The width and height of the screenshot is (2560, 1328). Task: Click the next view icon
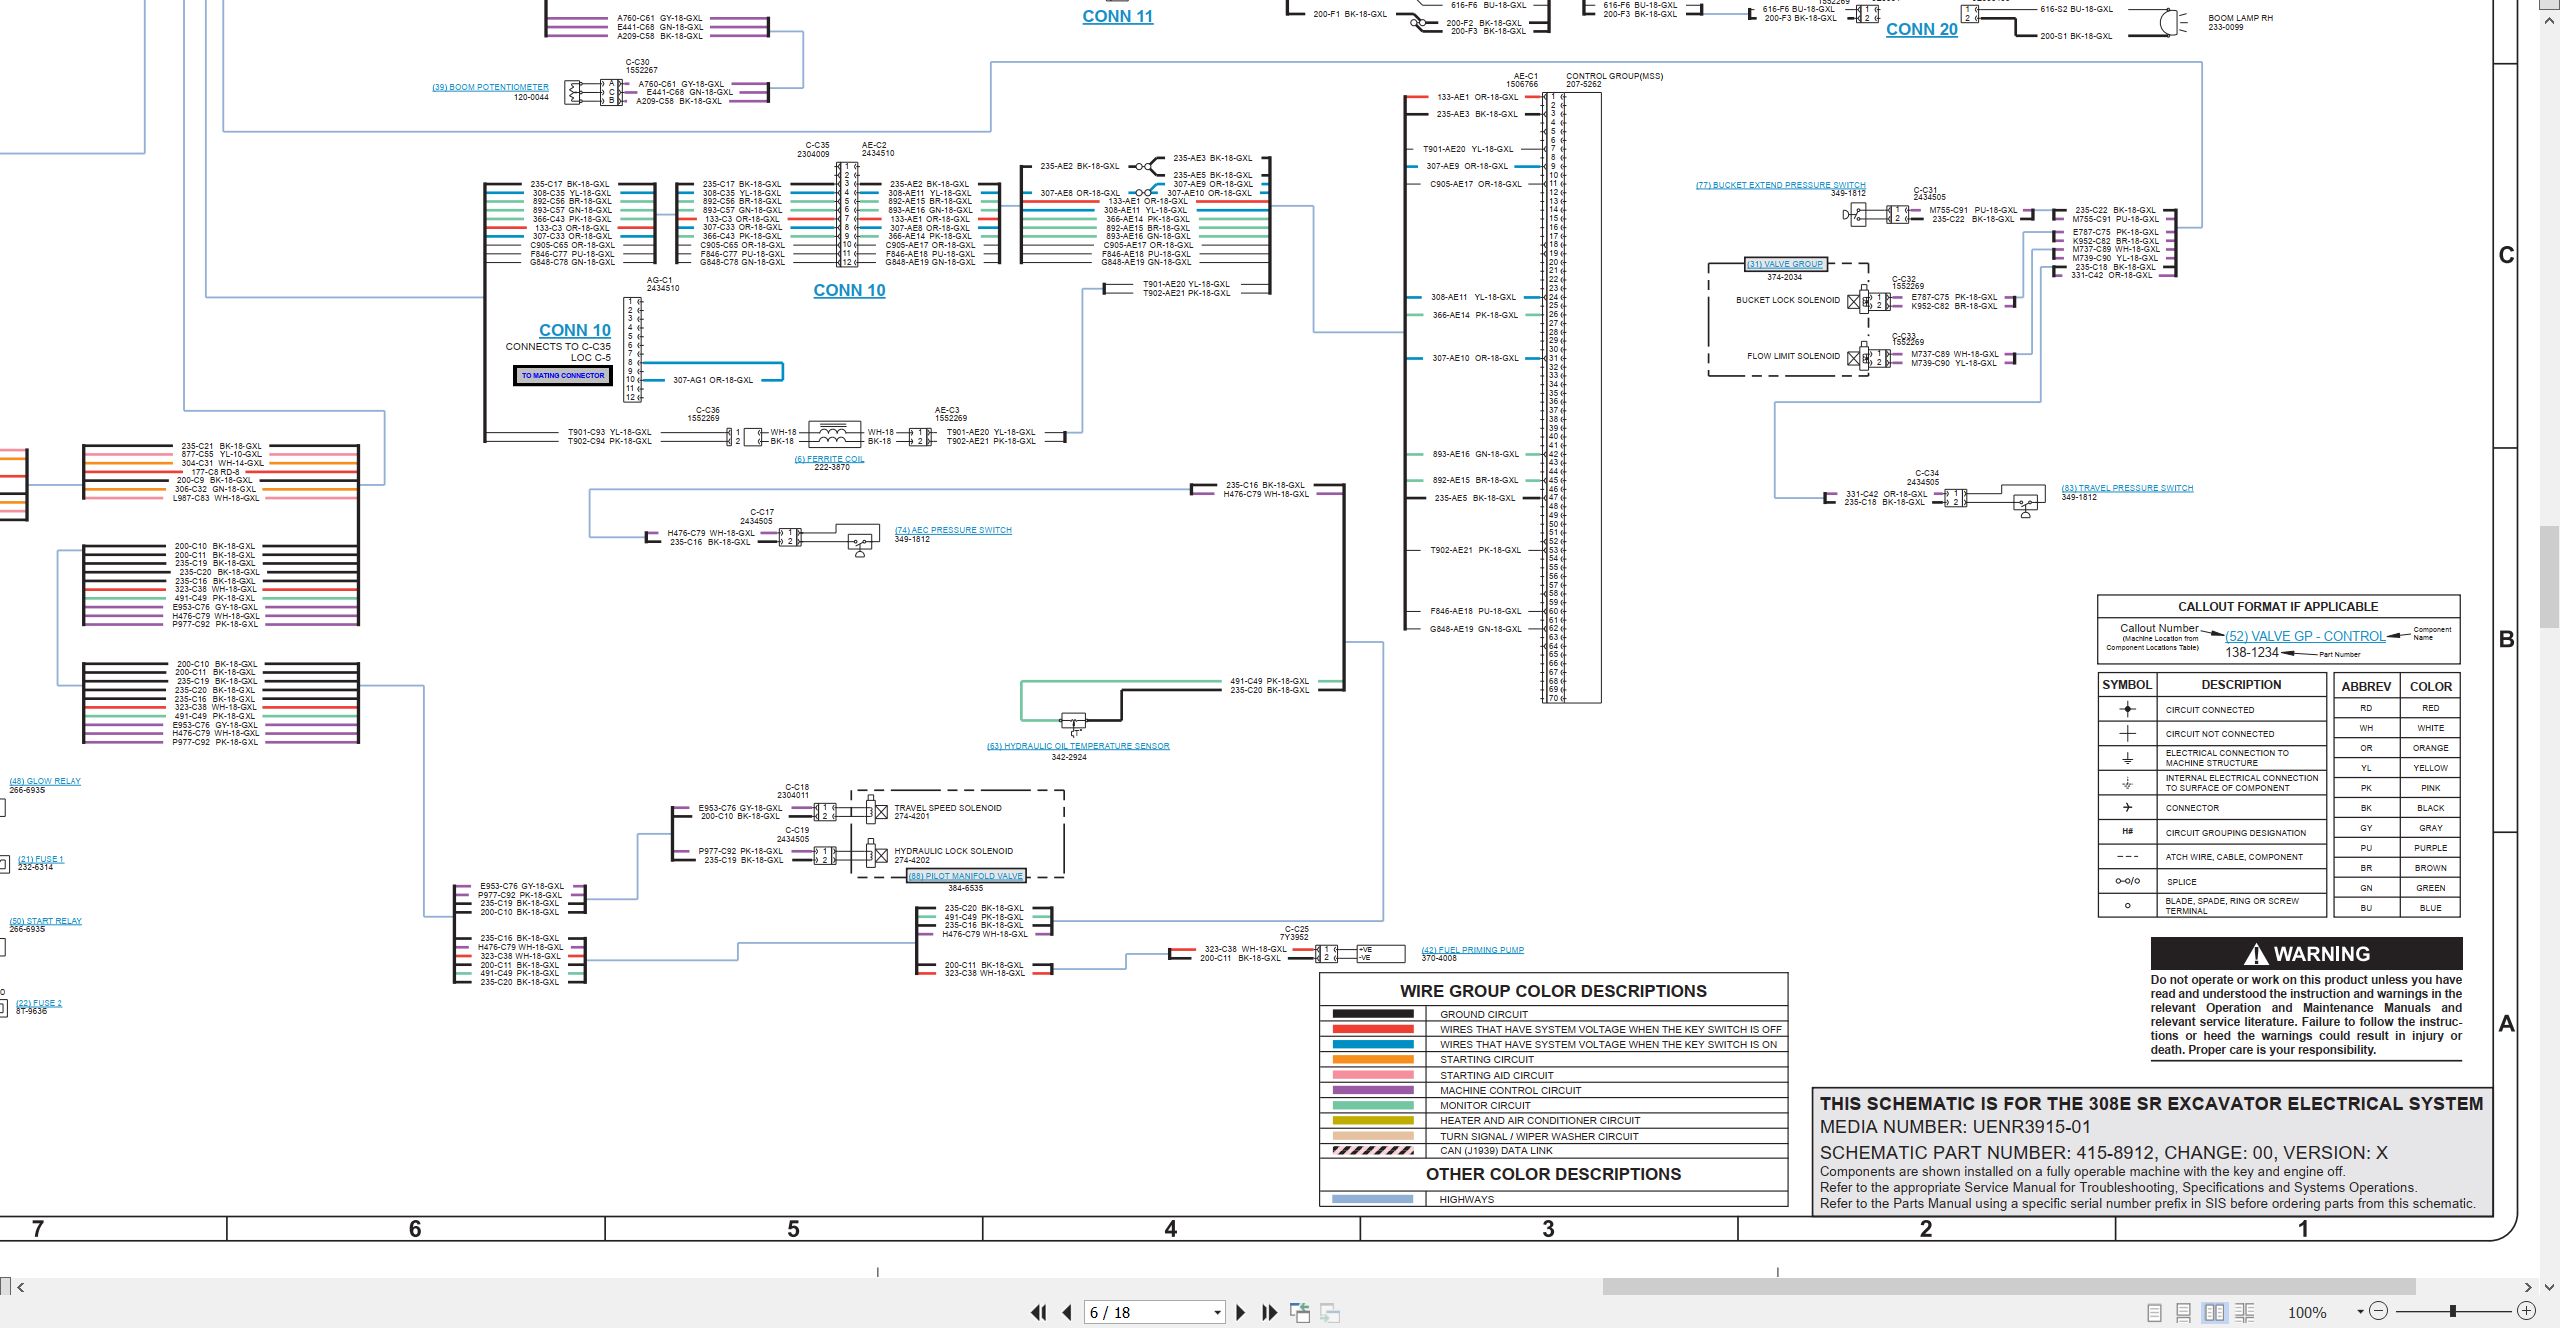(x=1330, y=1312)
